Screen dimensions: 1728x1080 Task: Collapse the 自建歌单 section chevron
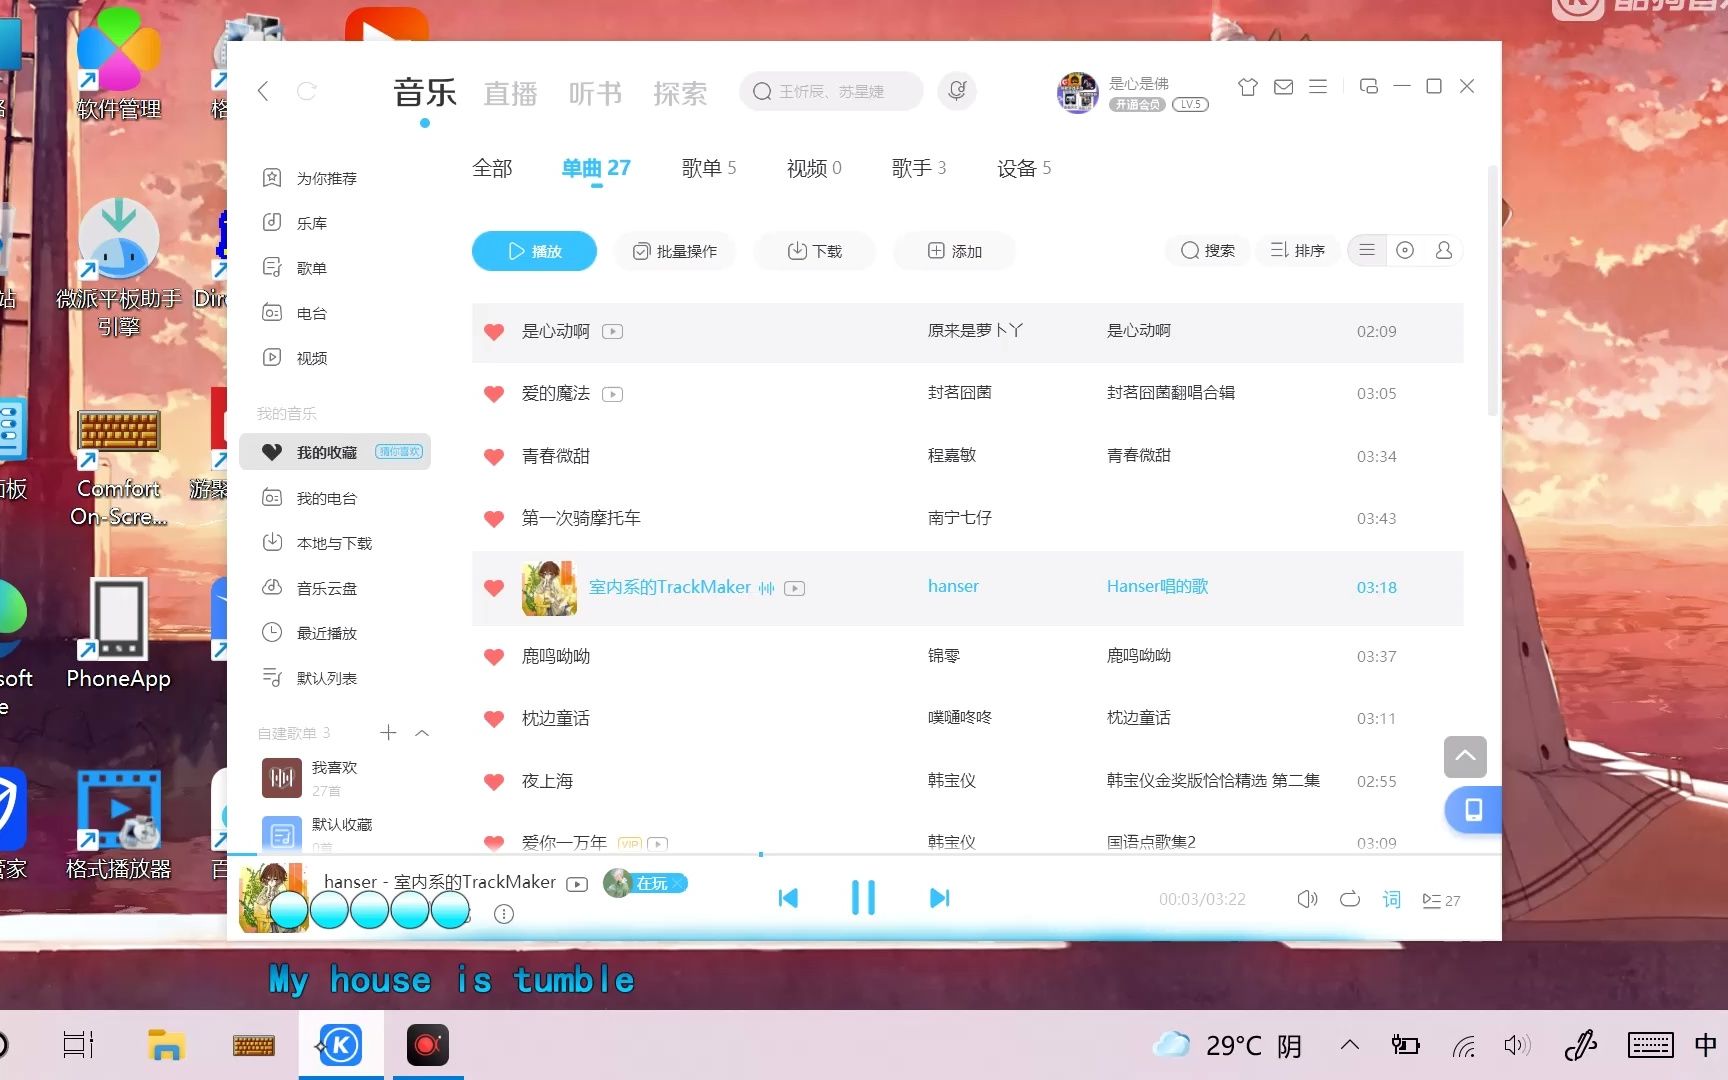tap(422, 733)
